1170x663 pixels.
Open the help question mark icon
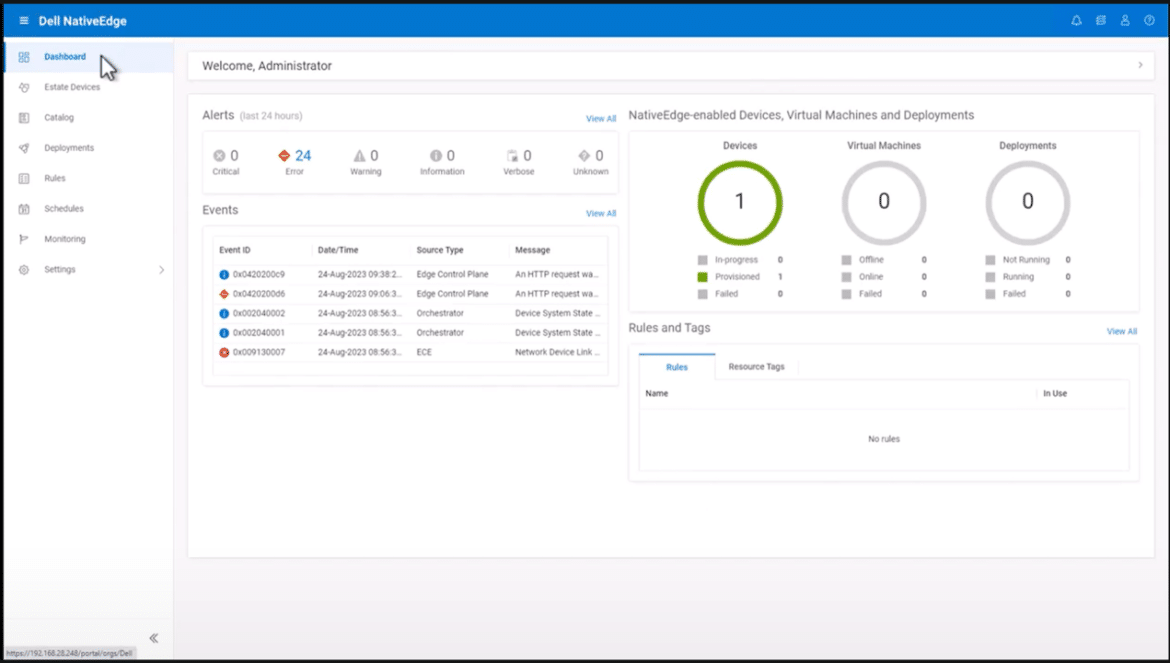pyautogui.click(x=1149, y=21)
